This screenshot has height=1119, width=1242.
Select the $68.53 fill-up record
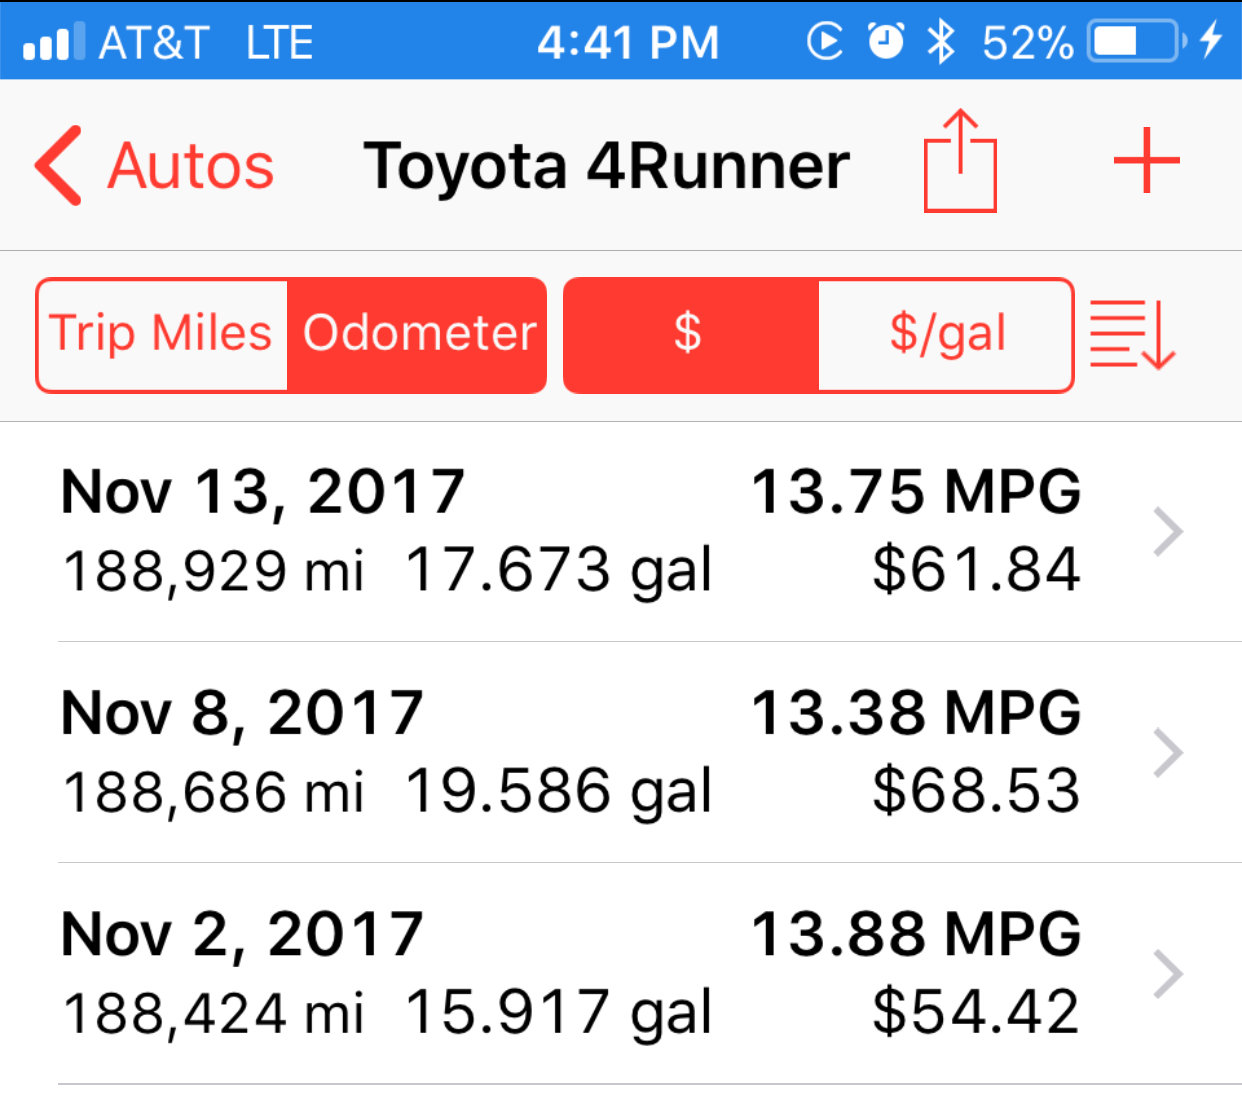[x=621, y=752]
